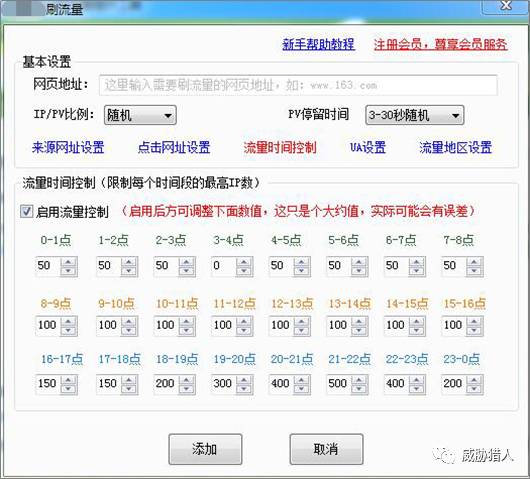Go to 流量地区设置

point(455,147)
